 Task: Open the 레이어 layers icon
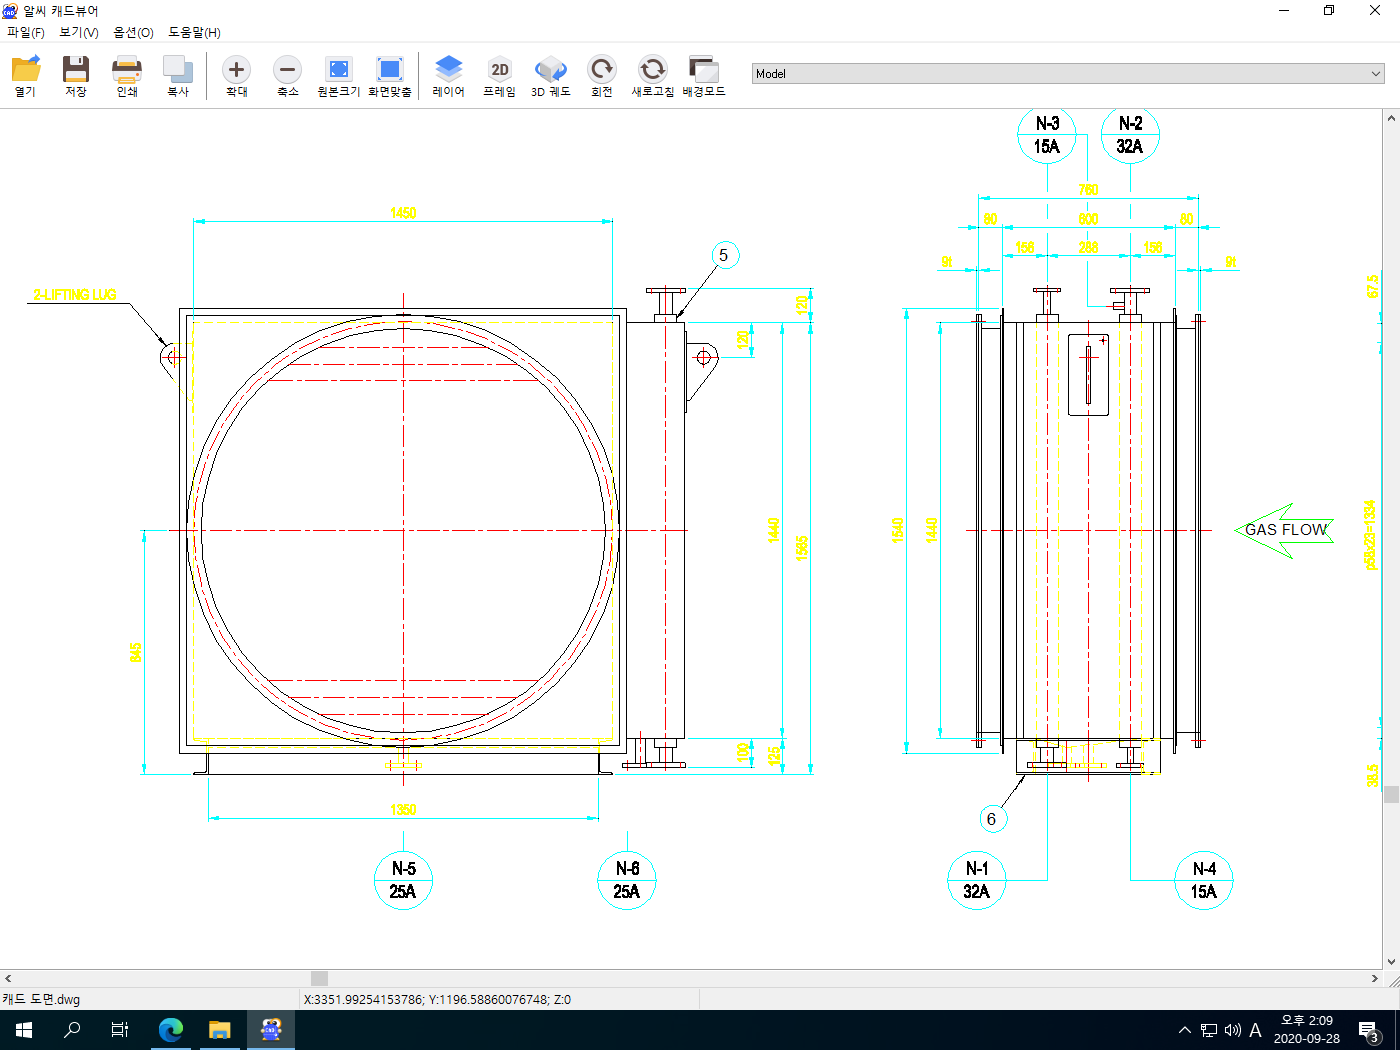click(449, 76)
